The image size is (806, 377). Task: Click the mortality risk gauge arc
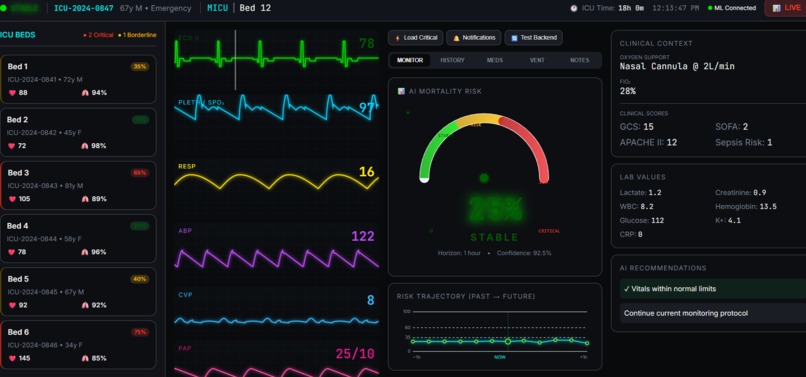(x=484, y=147)
